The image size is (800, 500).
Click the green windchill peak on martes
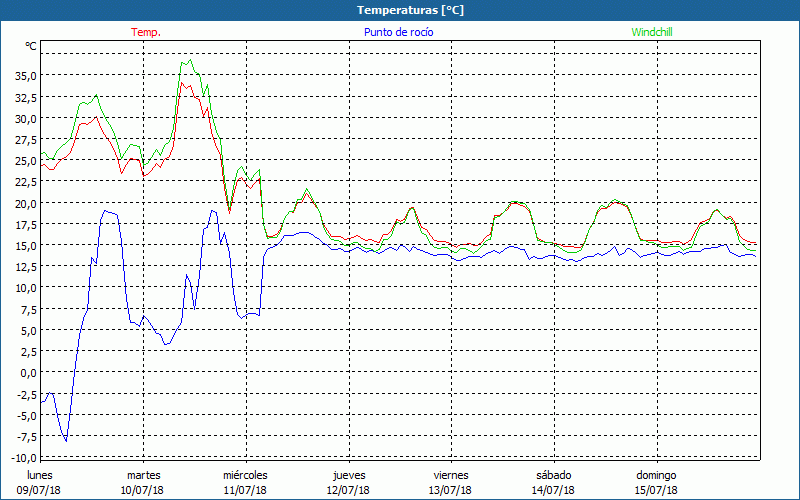(x=190, y=60)
